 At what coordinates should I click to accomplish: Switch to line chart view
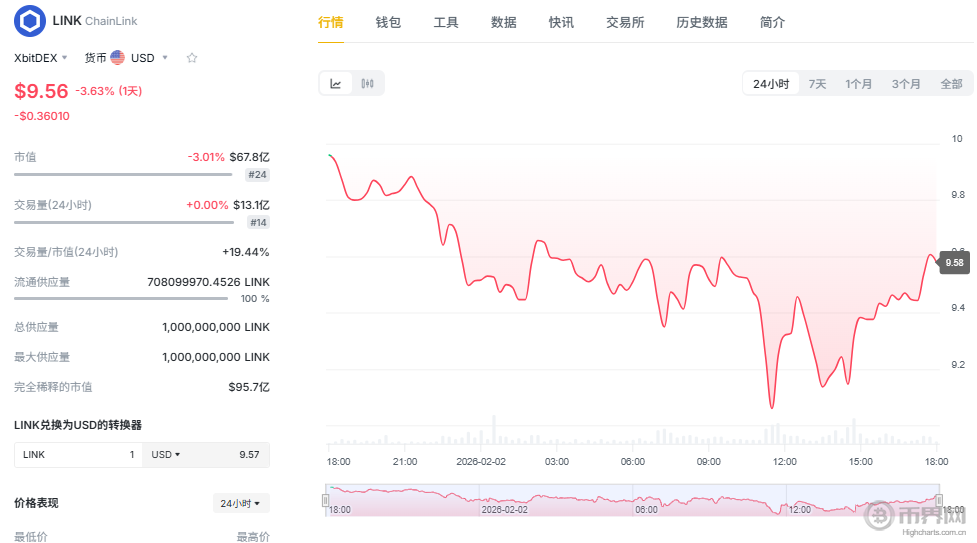336,84
